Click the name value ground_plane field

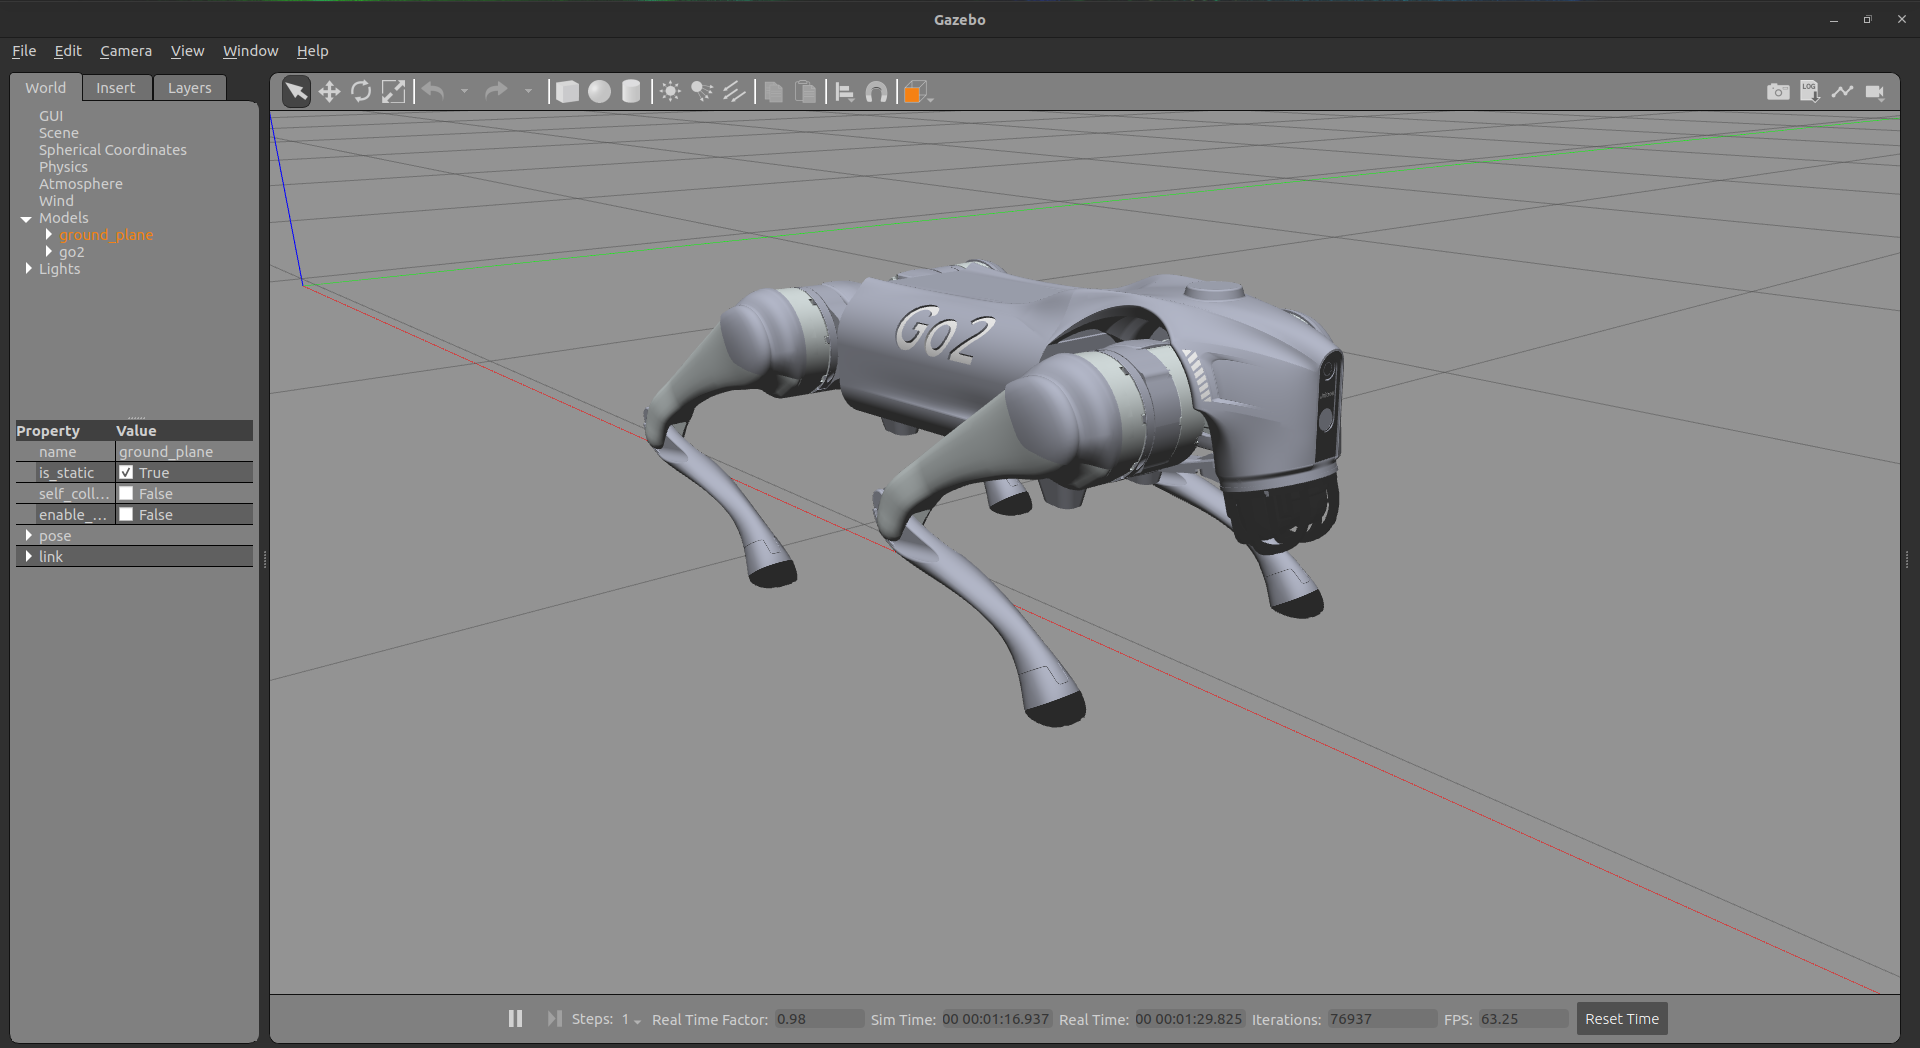184,451
